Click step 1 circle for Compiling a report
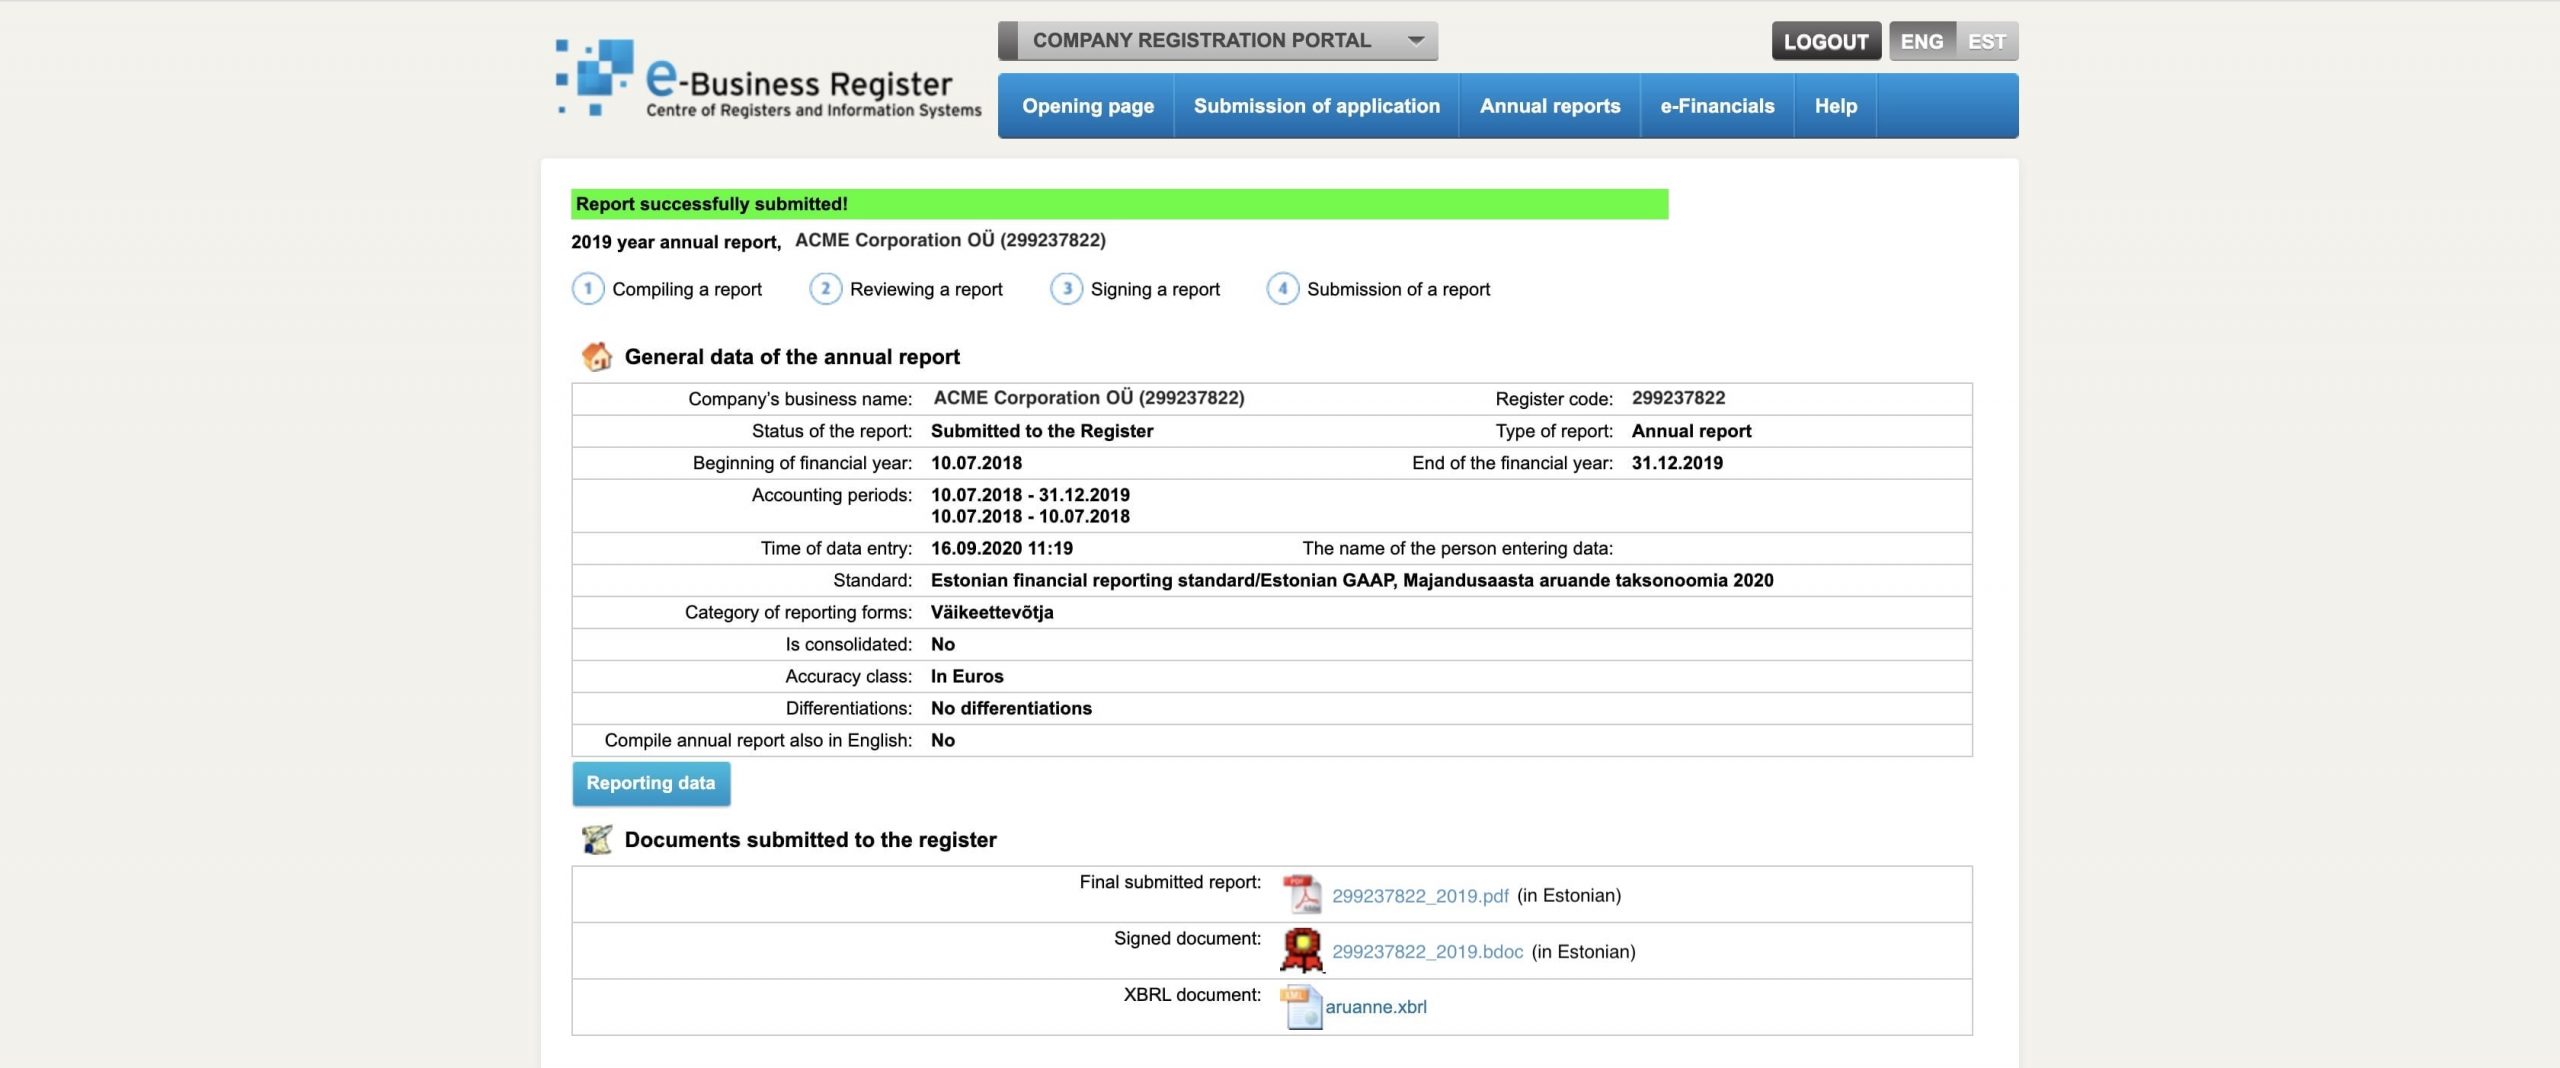Image resolution: width=2560 pixels, height=1068 pixels. point(588,289)
